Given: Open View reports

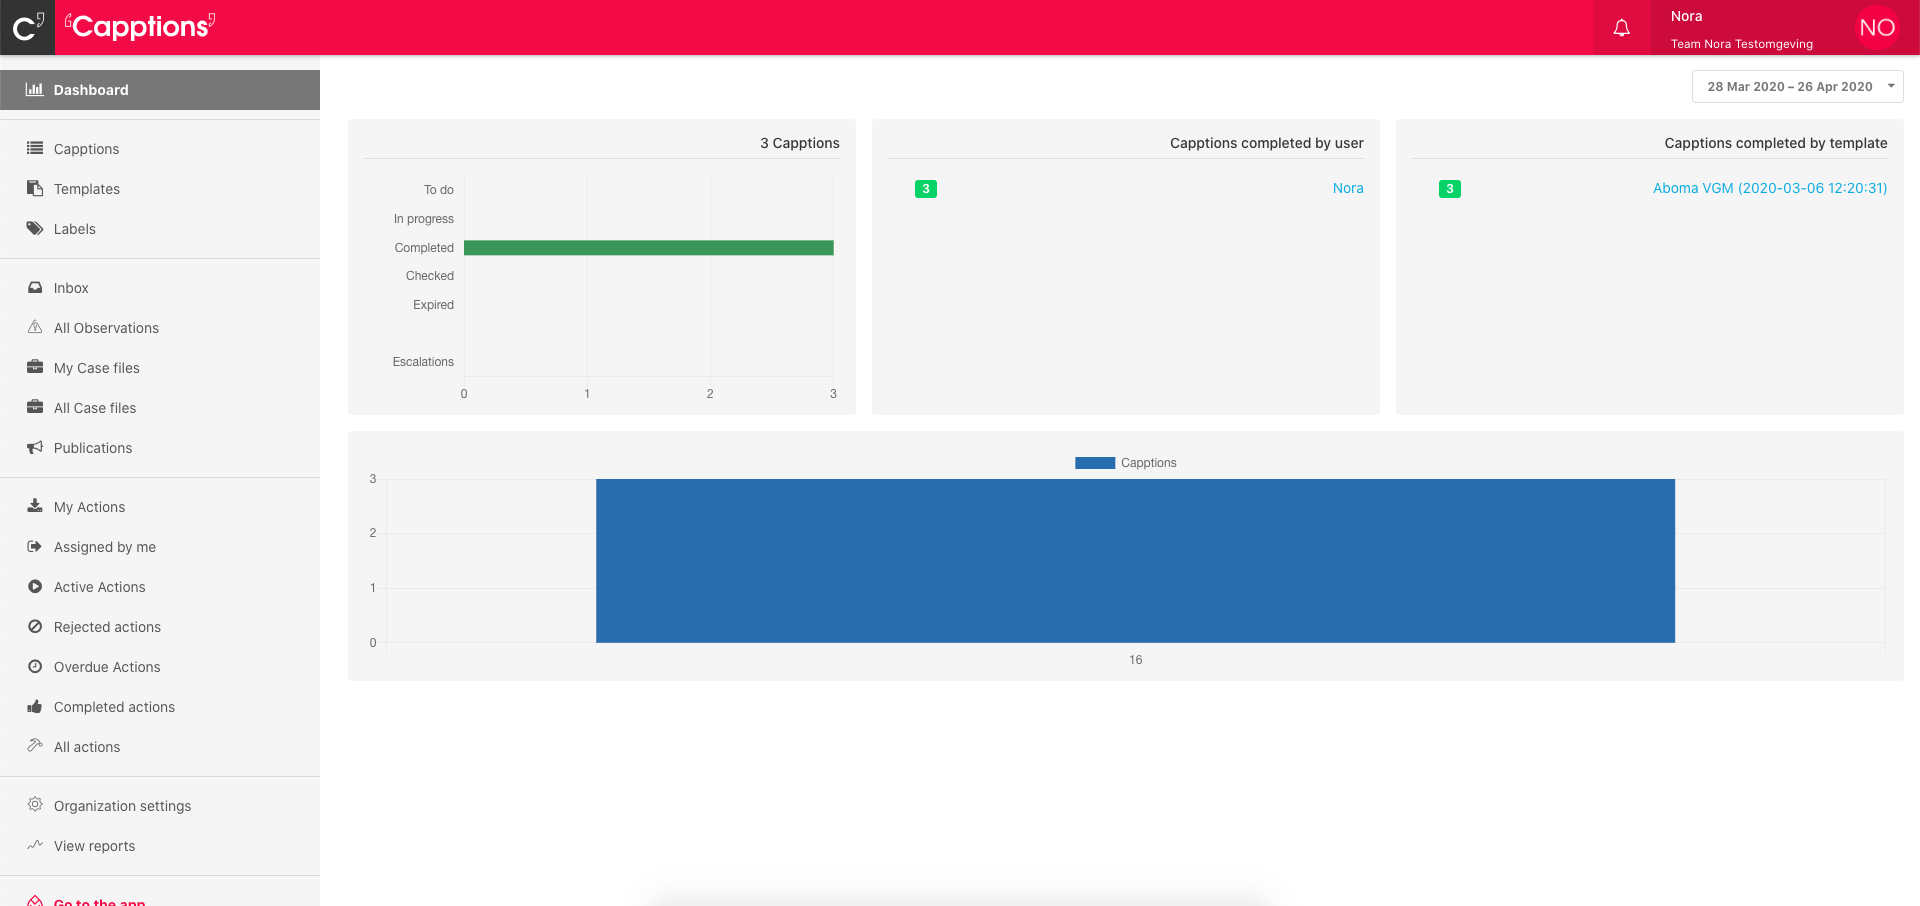Looking at the screenshot, I should (x=160, y=846).
